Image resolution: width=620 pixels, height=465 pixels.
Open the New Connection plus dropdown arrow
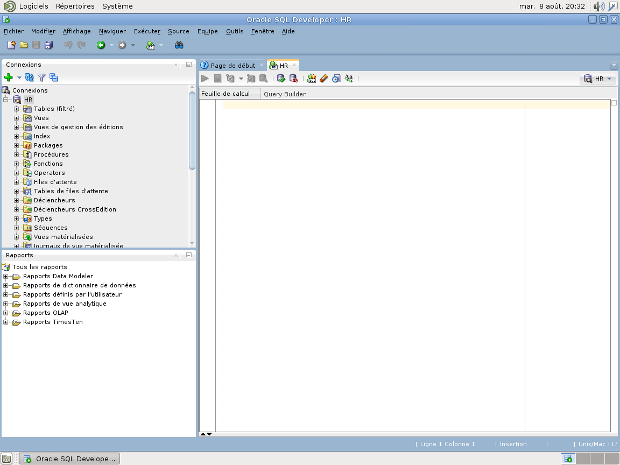pyautogui.click(x=19, y=78)
